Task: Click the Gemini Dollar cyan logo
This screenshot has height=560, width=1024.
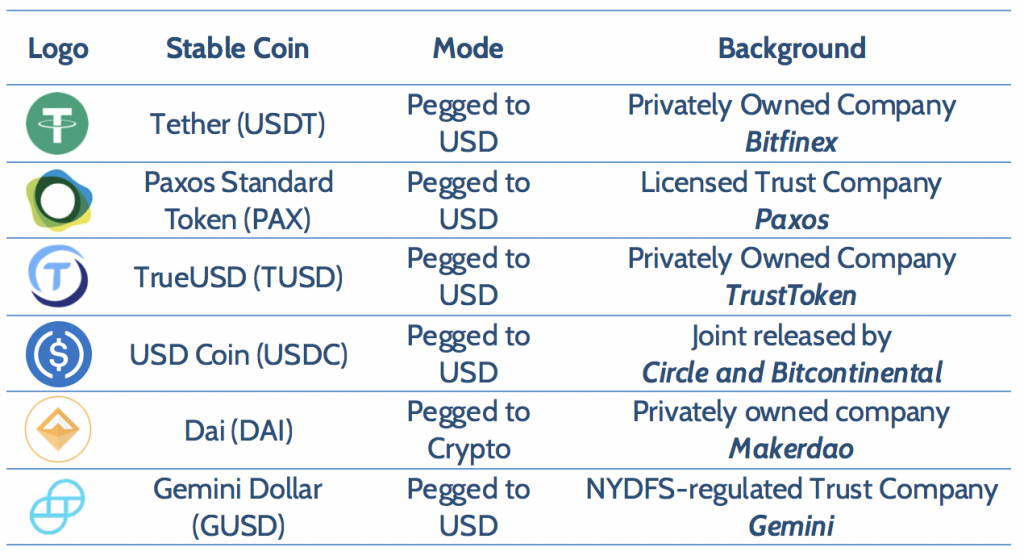Action: [57, 506]
